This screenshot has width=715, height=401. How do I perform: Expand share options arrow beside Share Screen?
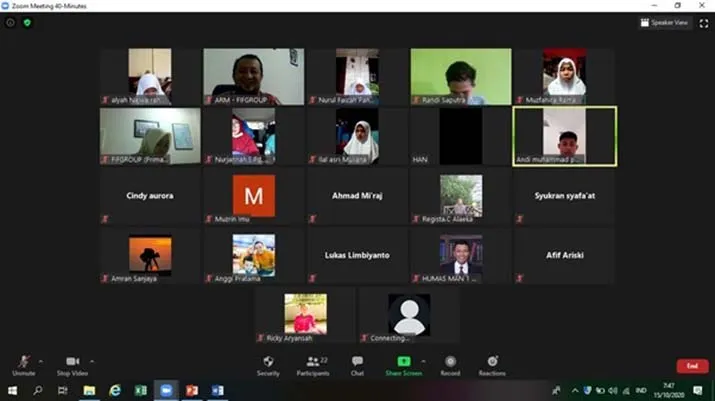tap(423, 361)
